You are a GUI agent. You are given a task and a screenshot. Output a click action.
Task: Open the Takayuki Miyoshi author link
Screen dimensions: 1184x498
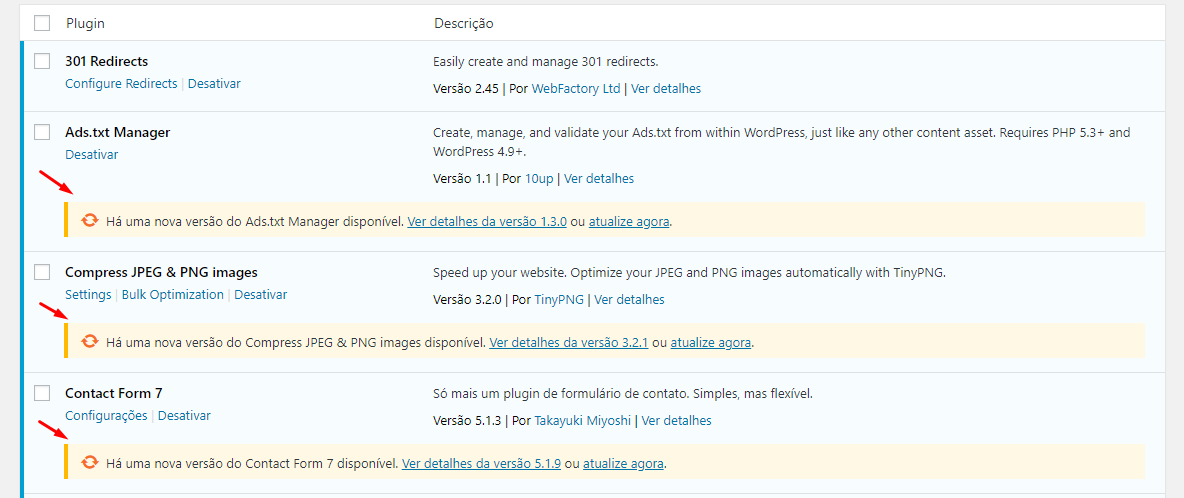pos(583,420)
